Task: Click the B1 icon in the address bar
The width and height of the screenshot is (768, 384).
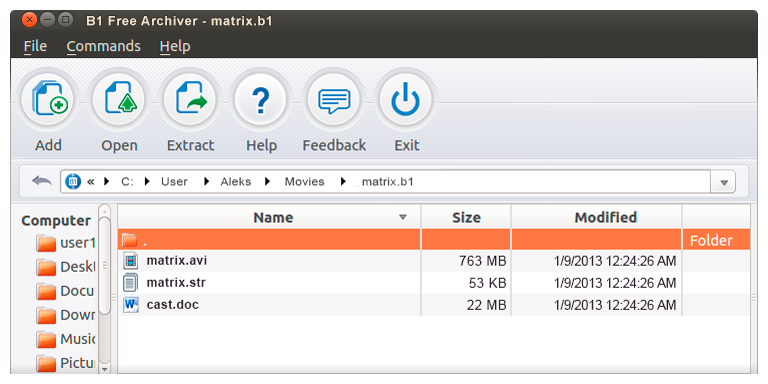Action: coord(73,182)
